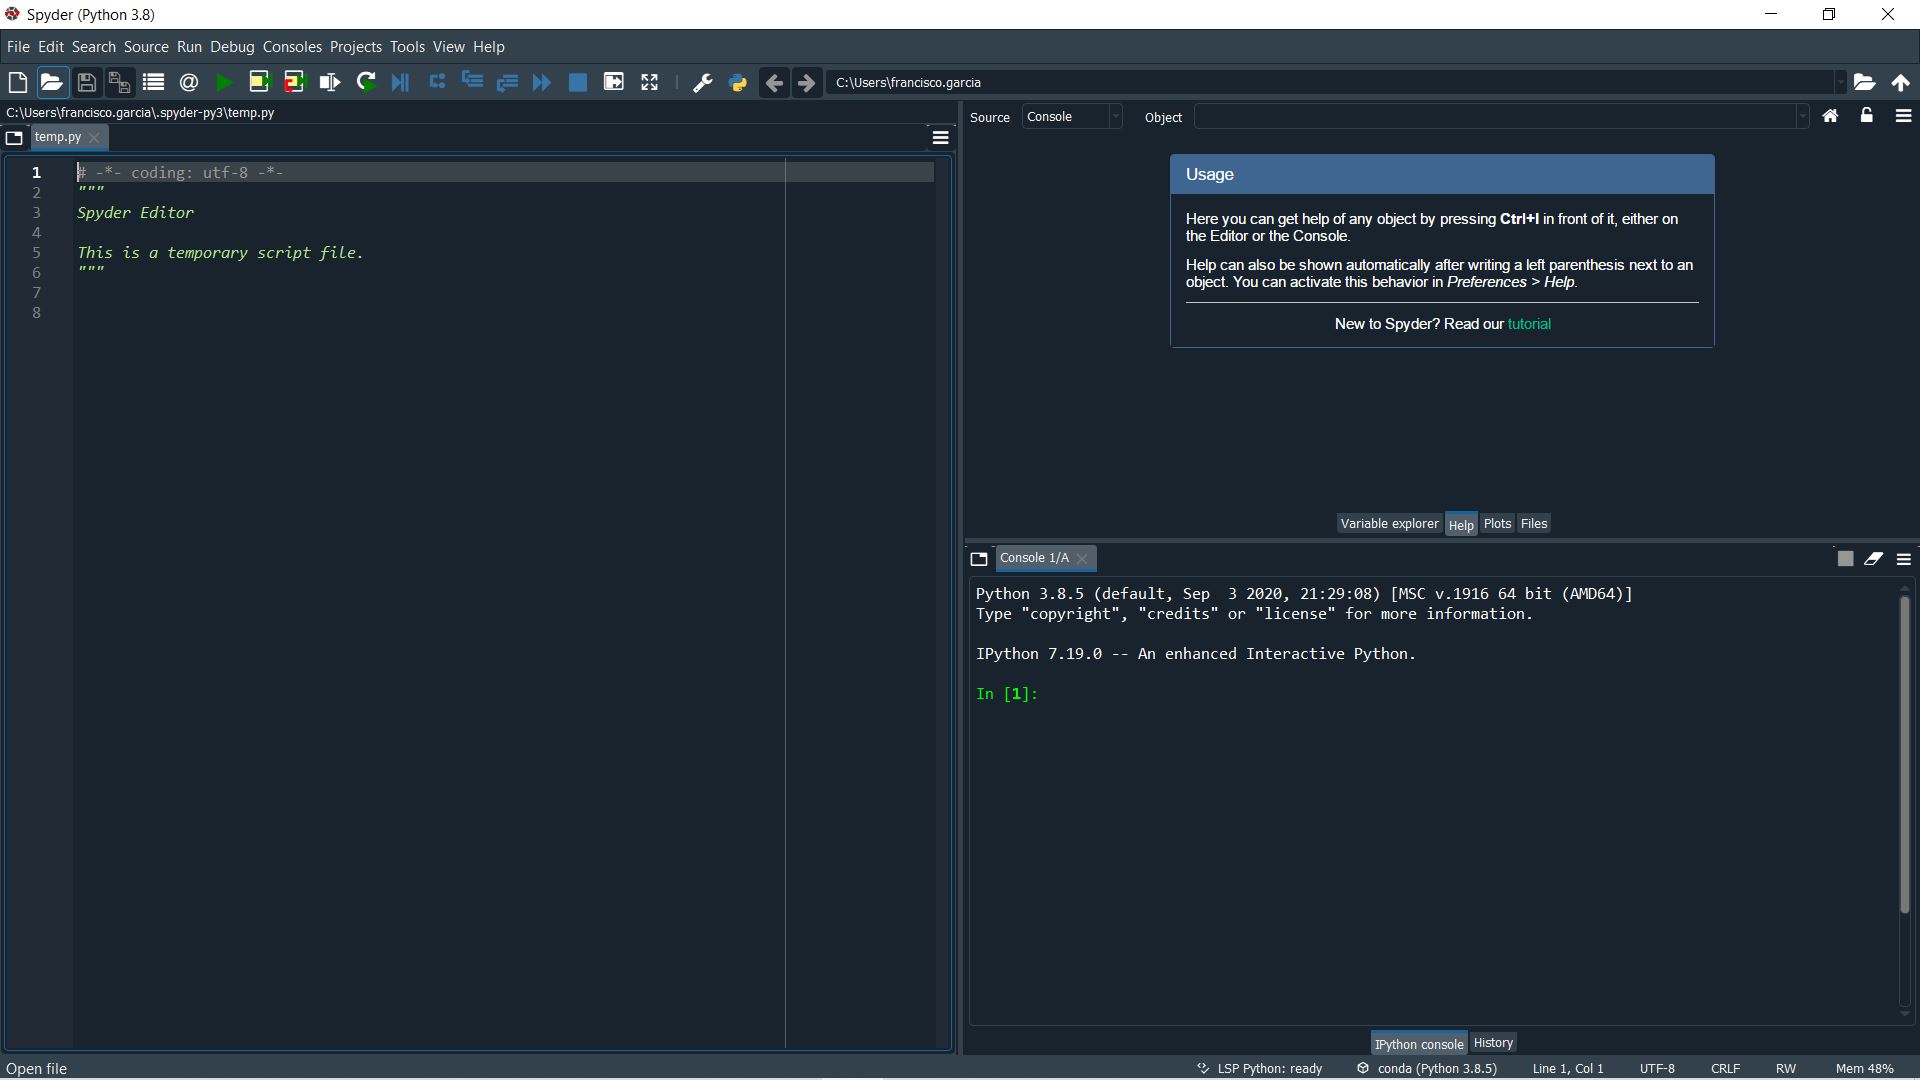Switch to the Variable explorer tab

[1389, 523]
